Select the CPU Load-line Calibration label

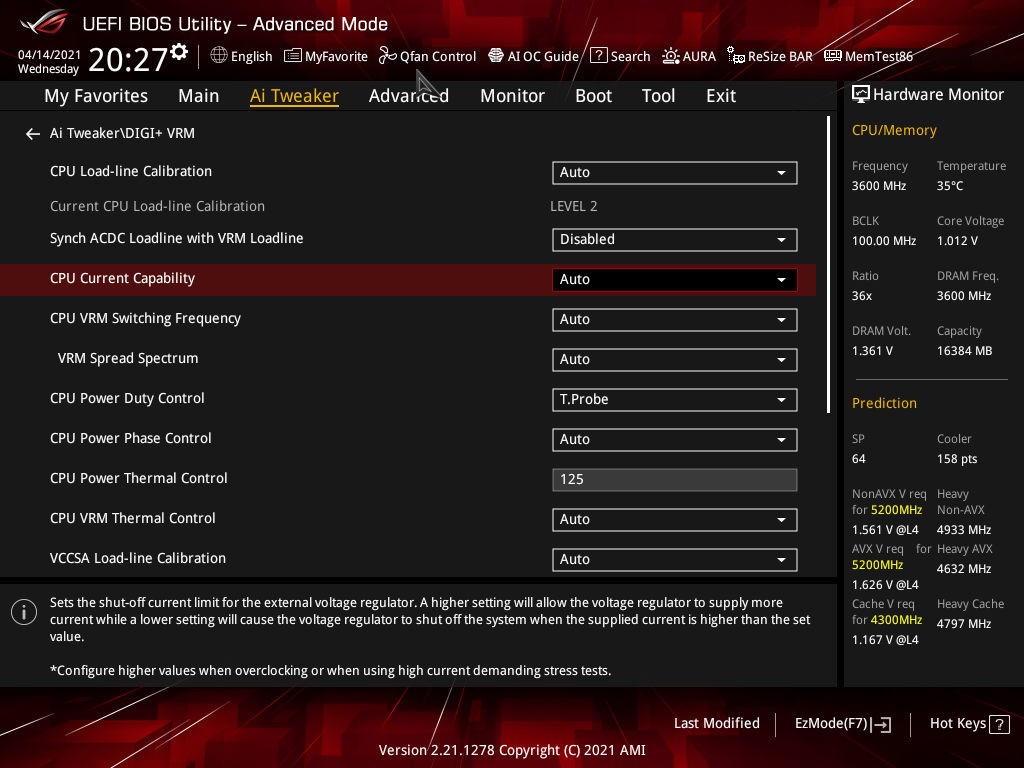click(131, 171)
